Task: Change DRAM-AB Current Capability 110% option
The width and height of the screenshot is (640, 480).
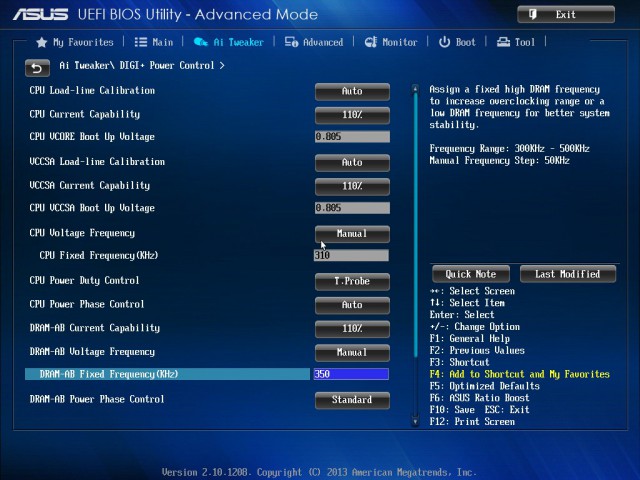Action: click(x=352, y=329)
